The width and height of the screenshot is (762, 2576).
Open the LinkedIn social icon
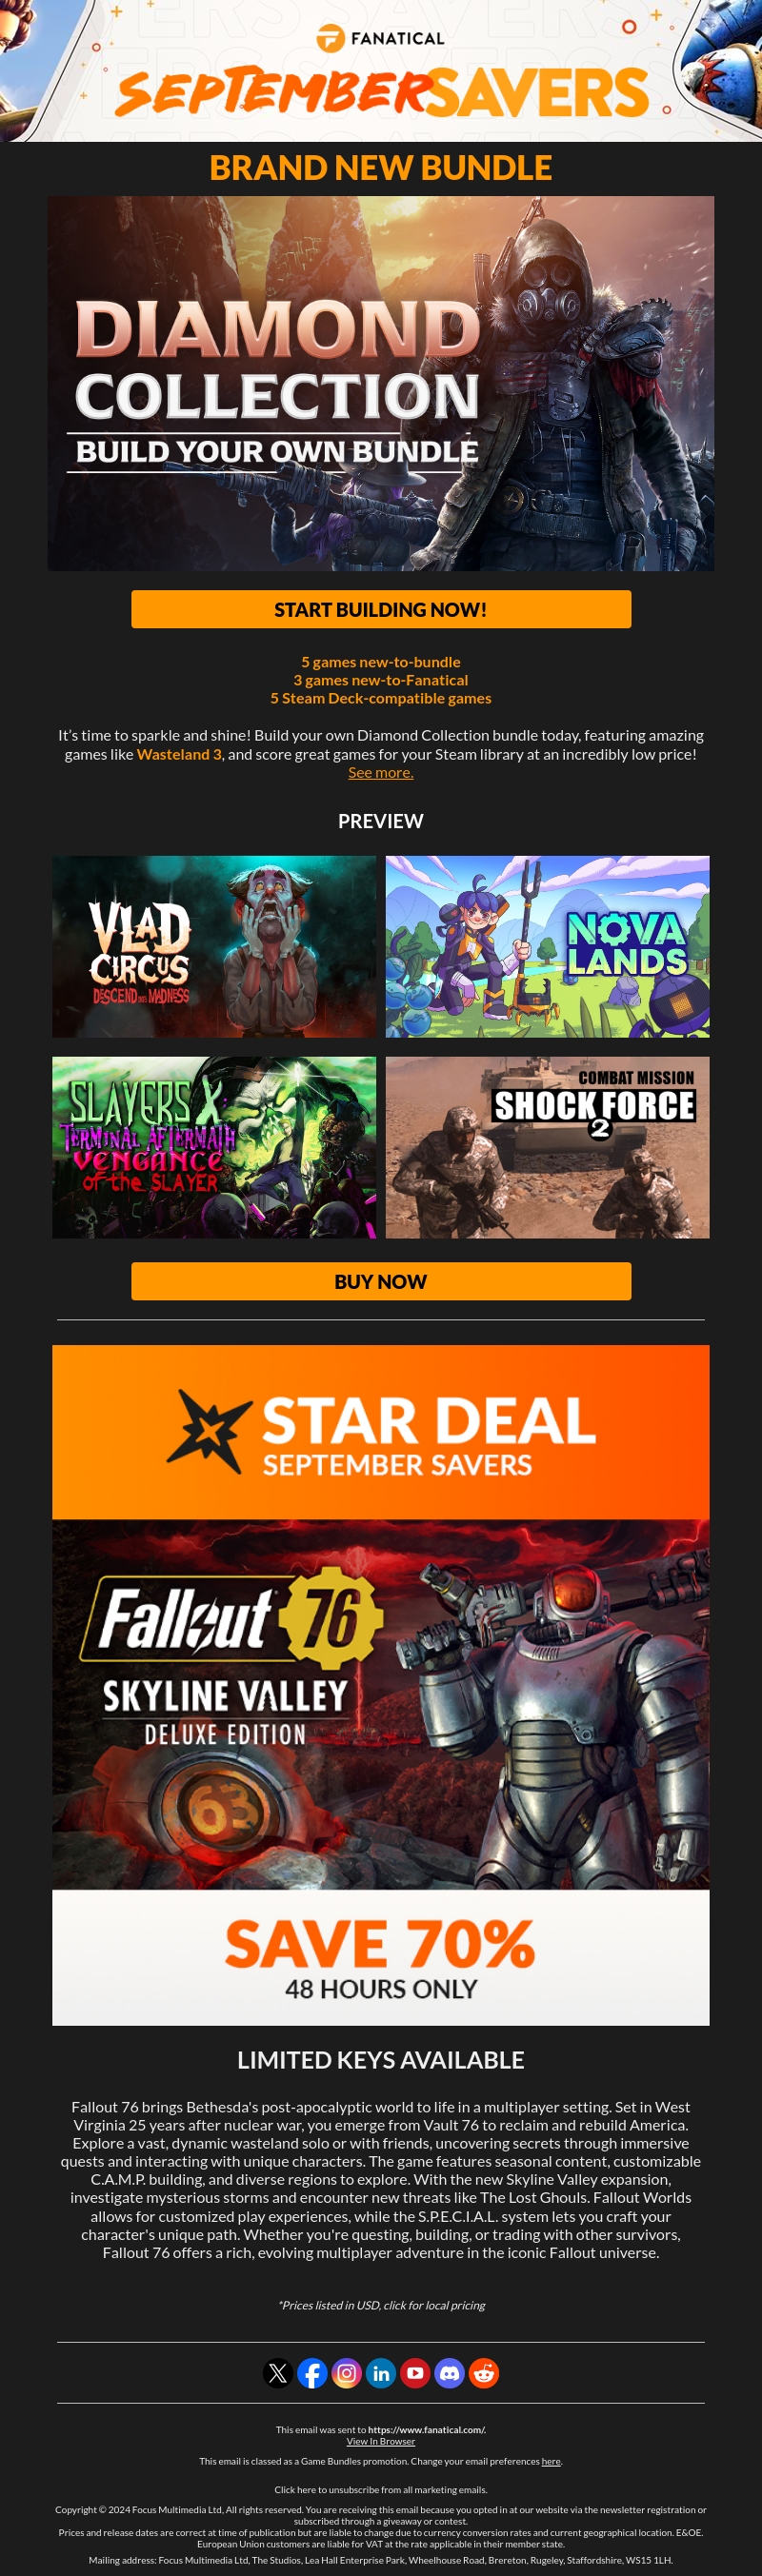pos(381,2373)
